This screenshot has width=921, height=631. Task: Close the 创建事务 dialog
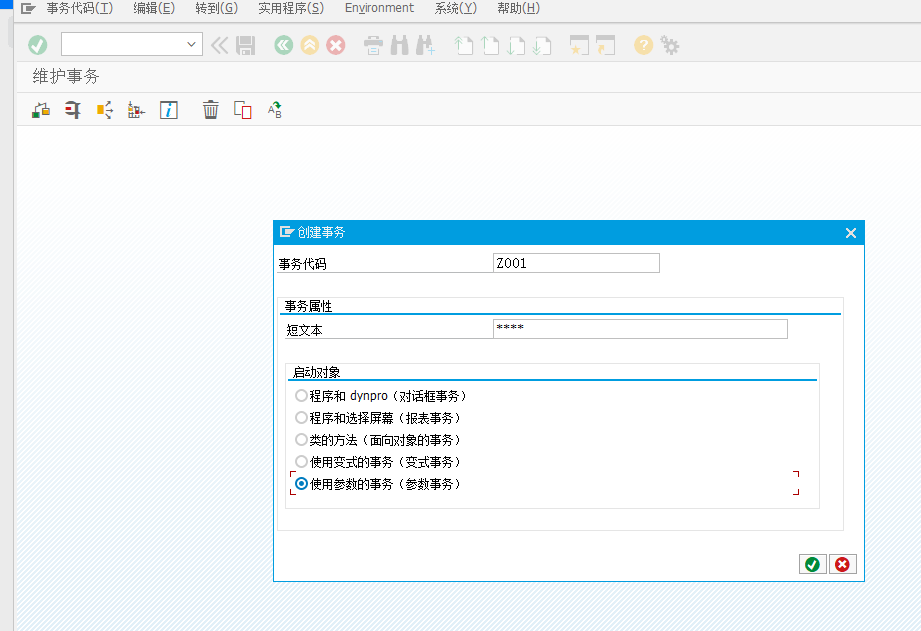[x=851, y=233]
